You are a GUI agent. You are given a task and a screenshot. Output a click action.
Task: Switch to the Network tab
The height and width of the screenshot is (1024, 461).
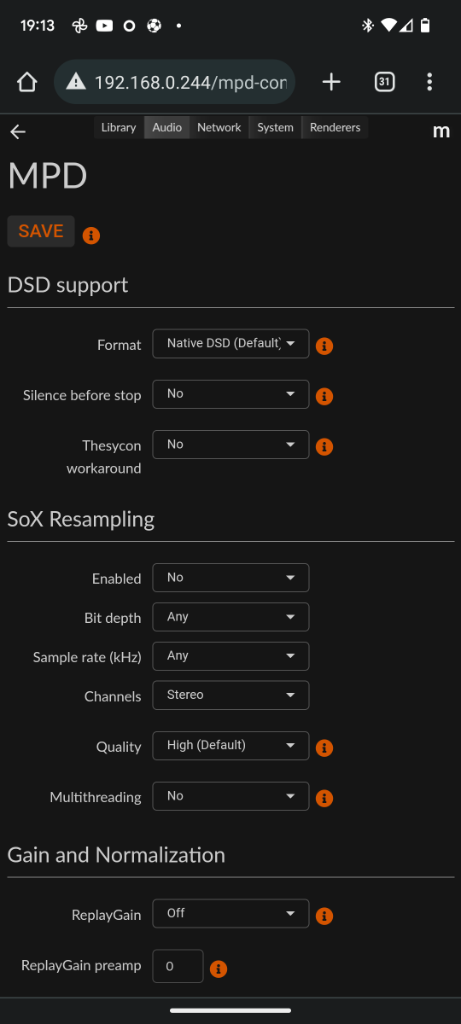219,127
